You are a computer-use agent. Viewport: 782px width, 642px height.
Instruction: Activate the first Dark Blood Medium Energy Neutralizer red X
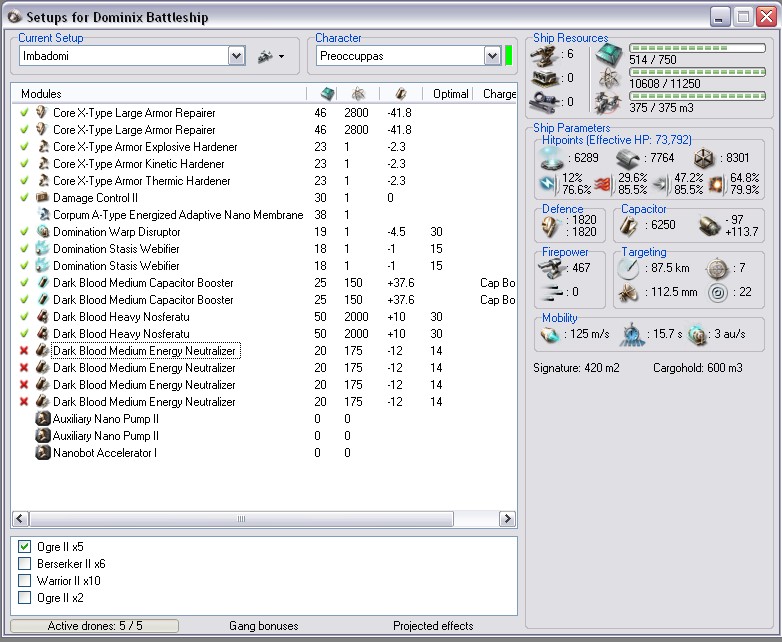click(24, 351)
